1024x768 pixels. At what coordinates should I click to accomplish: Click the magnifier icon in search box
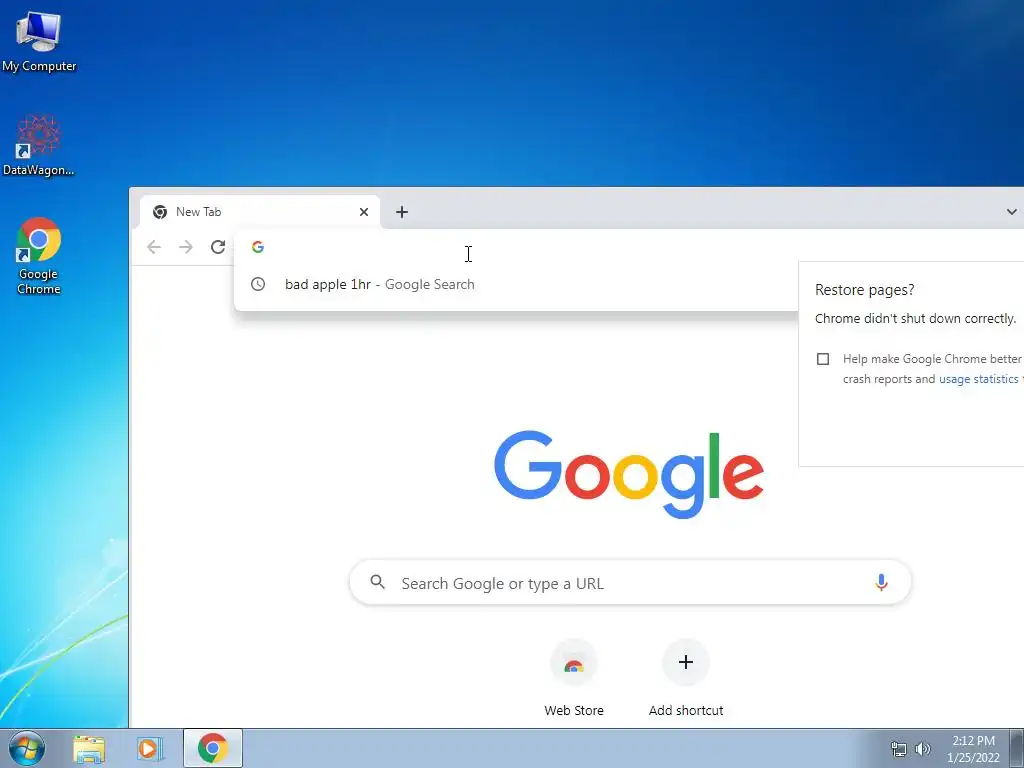pos(377,582)
